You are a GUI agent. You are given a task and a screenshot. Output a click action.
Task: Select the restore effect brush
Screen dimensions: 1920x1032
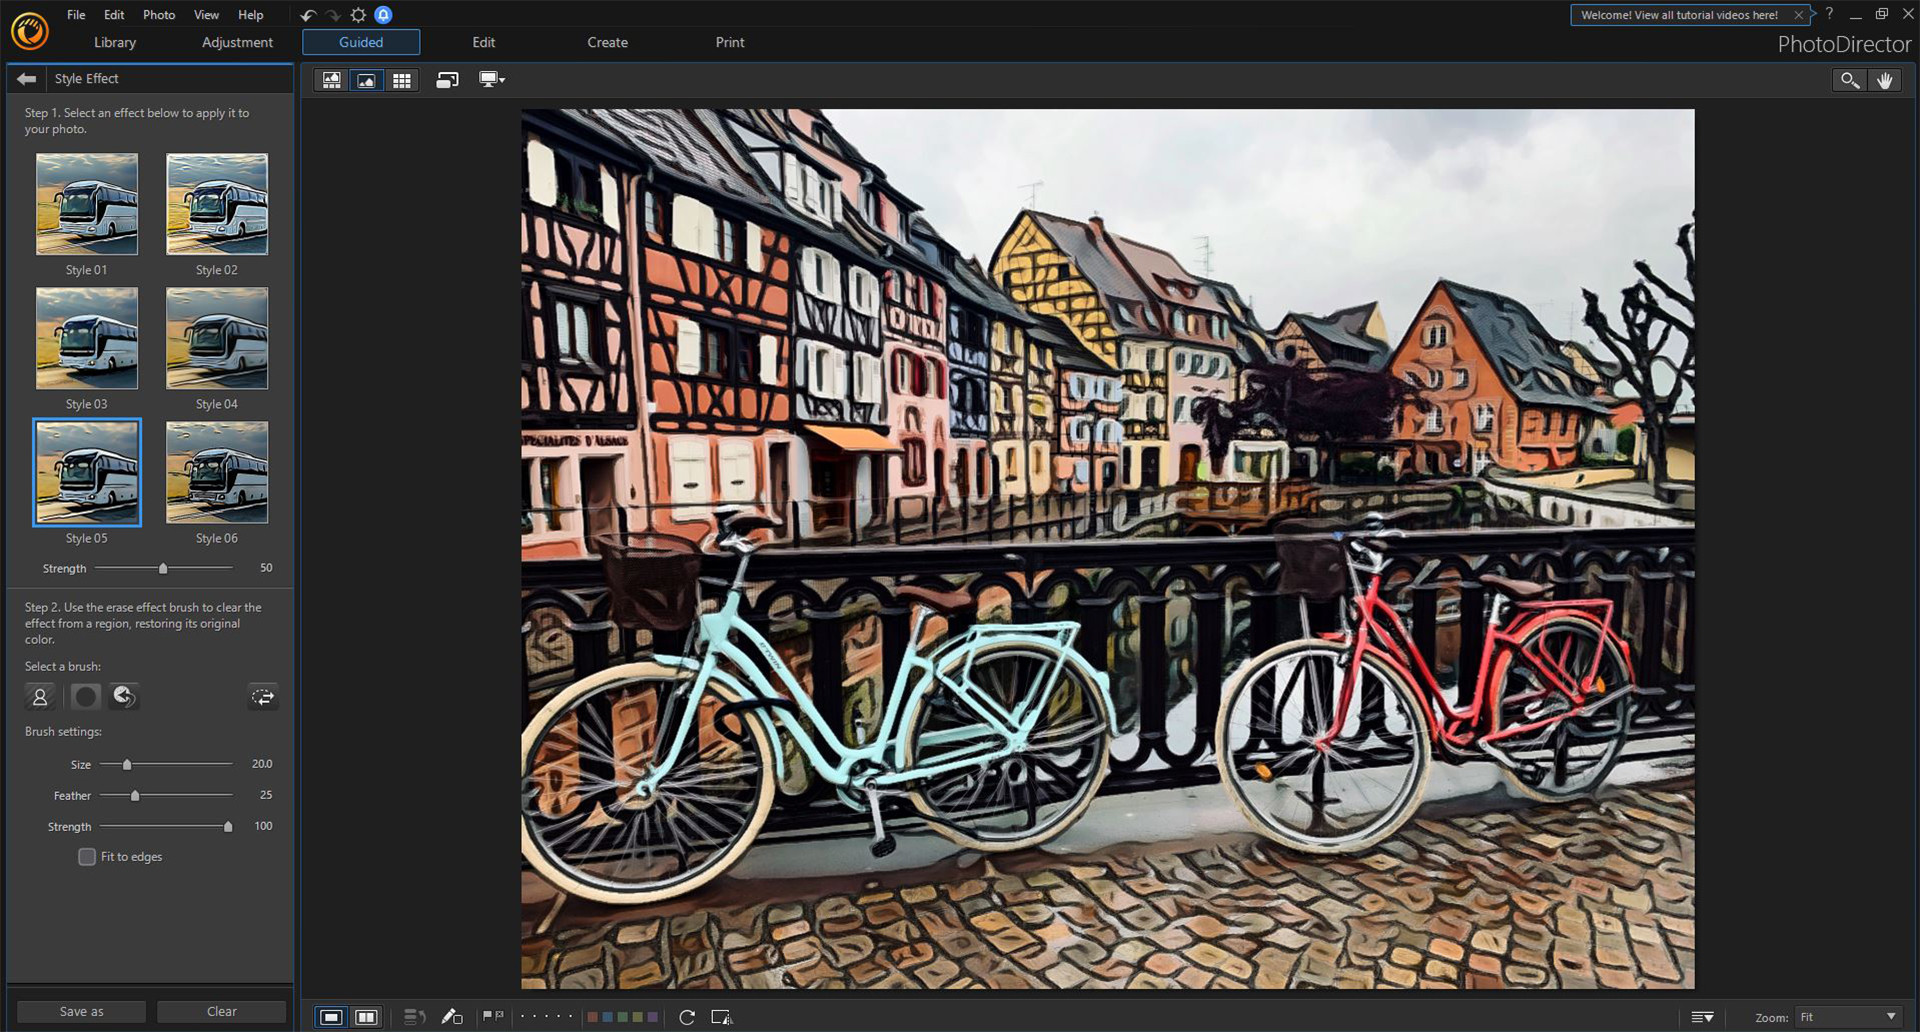coord(123,697)
